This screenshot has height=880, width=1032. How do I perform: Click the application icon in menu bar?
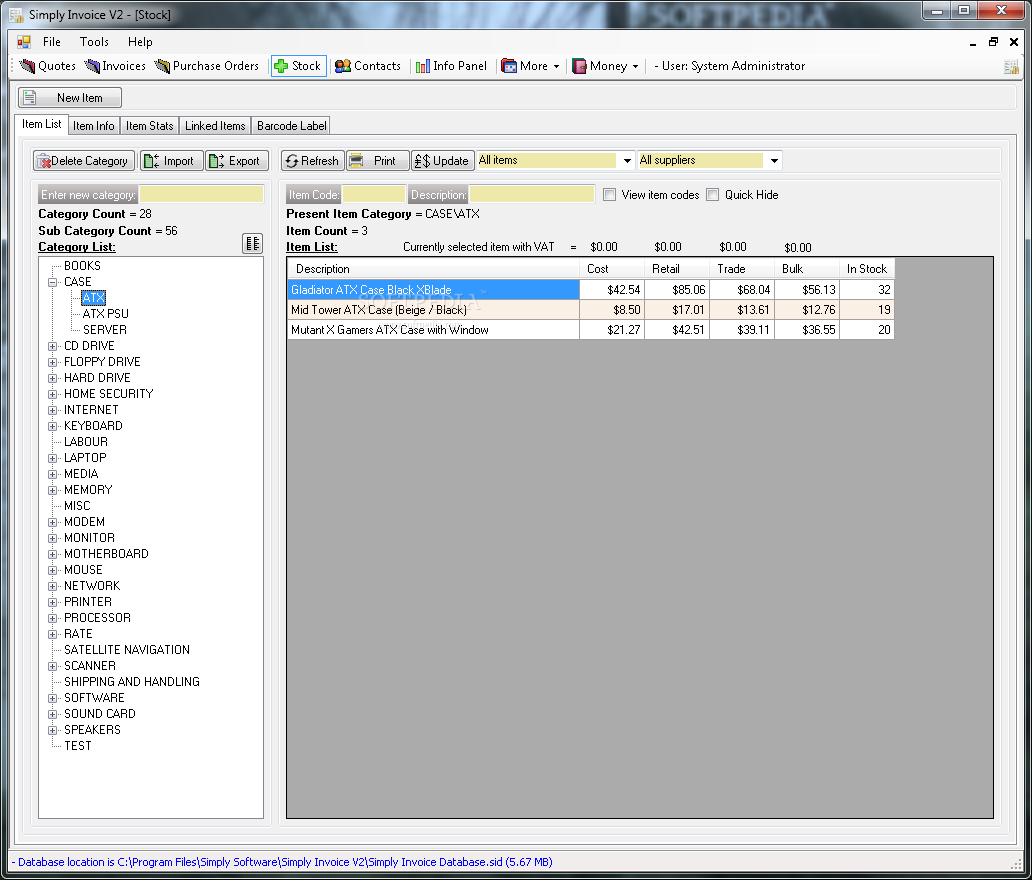[24, 41]
